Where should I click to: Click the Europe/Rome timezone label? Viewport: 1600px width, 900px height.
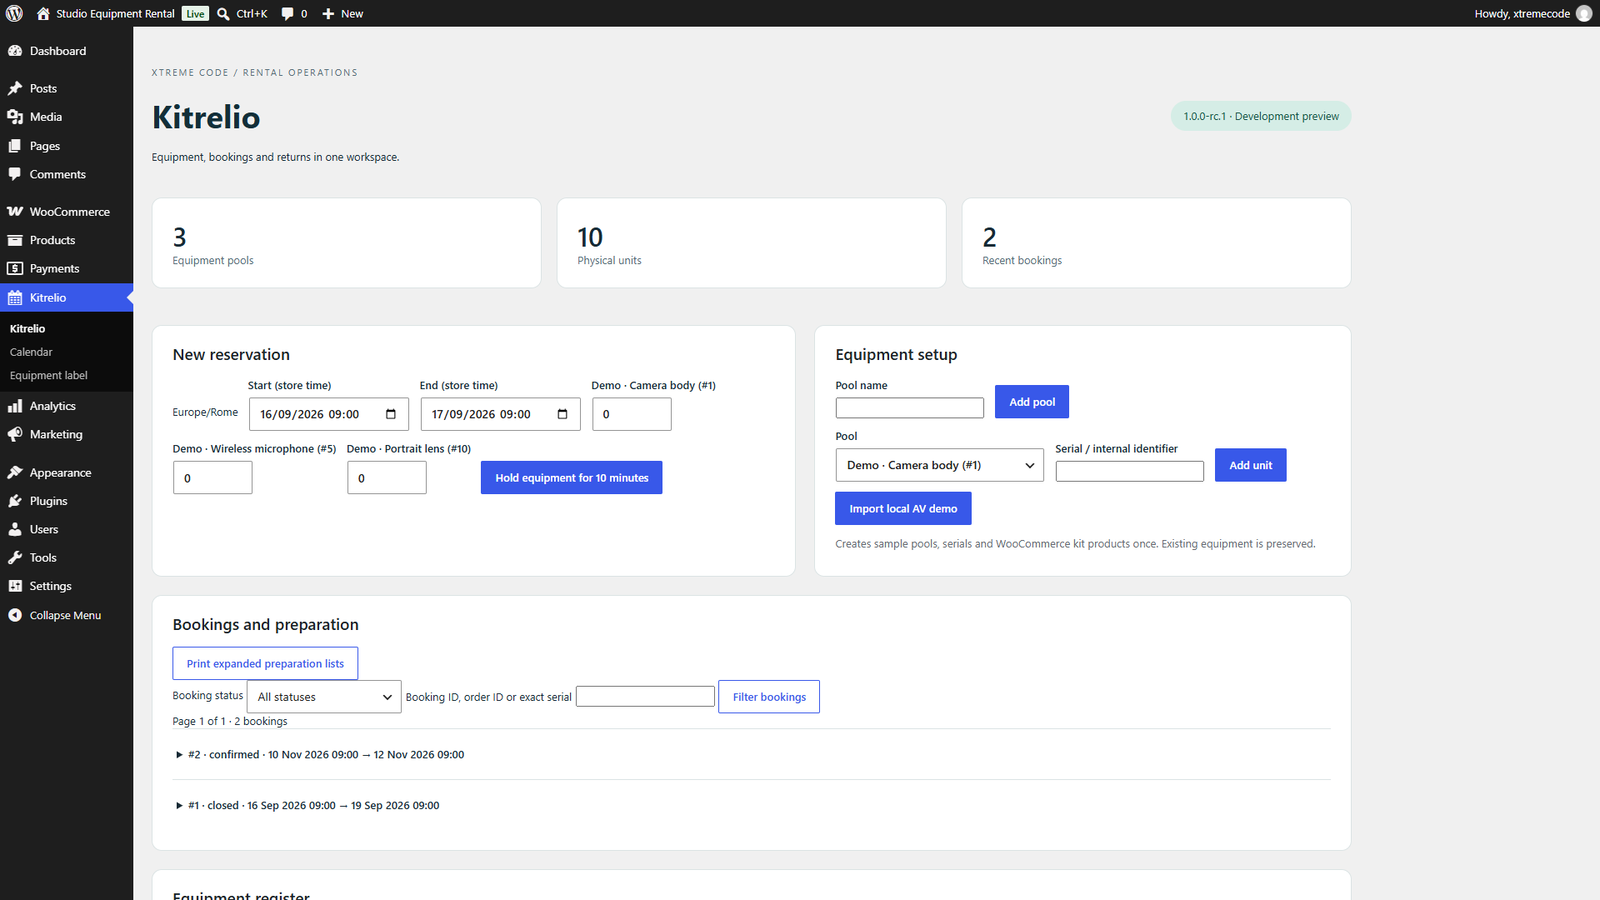(205, 412)
